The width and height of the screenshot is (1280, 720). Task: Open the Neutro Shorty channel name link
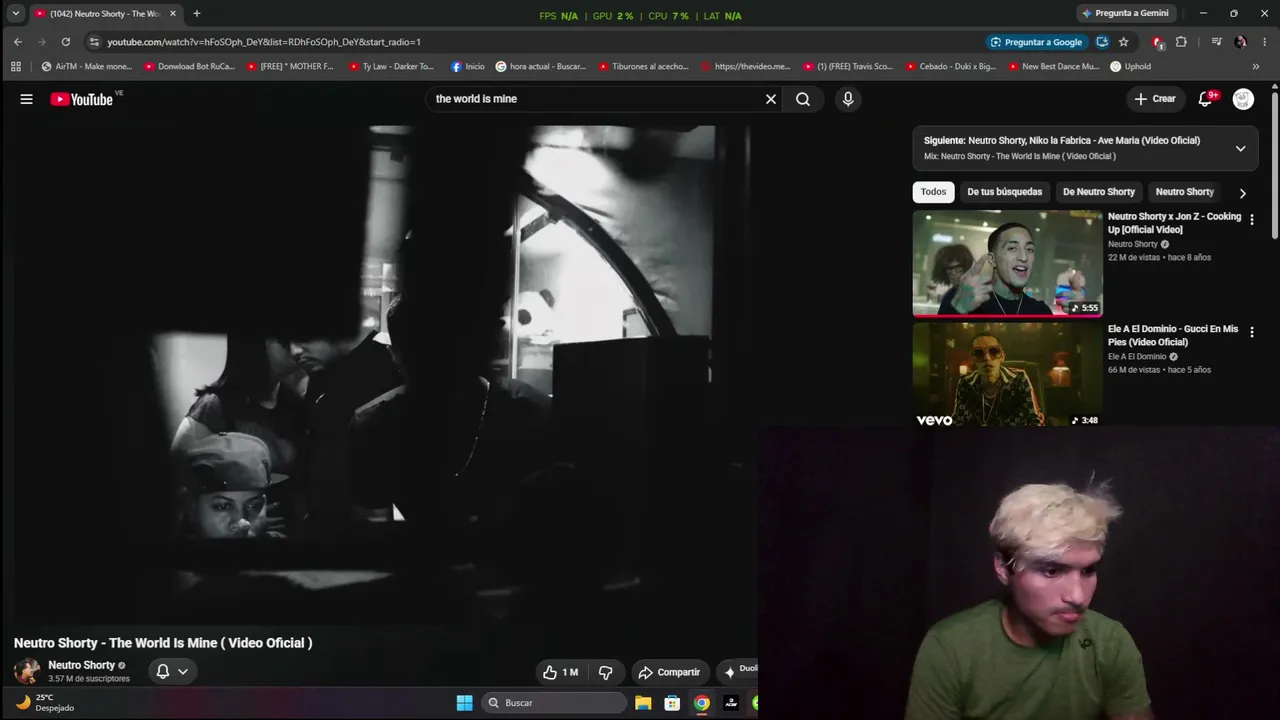(82, 665)
